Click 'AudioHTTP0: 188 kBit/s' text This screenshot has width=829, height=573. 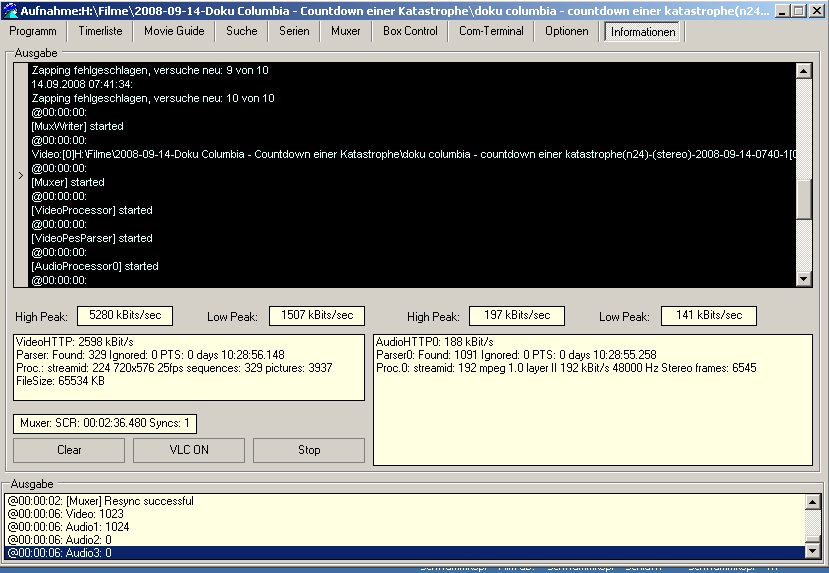click(434, 342)
